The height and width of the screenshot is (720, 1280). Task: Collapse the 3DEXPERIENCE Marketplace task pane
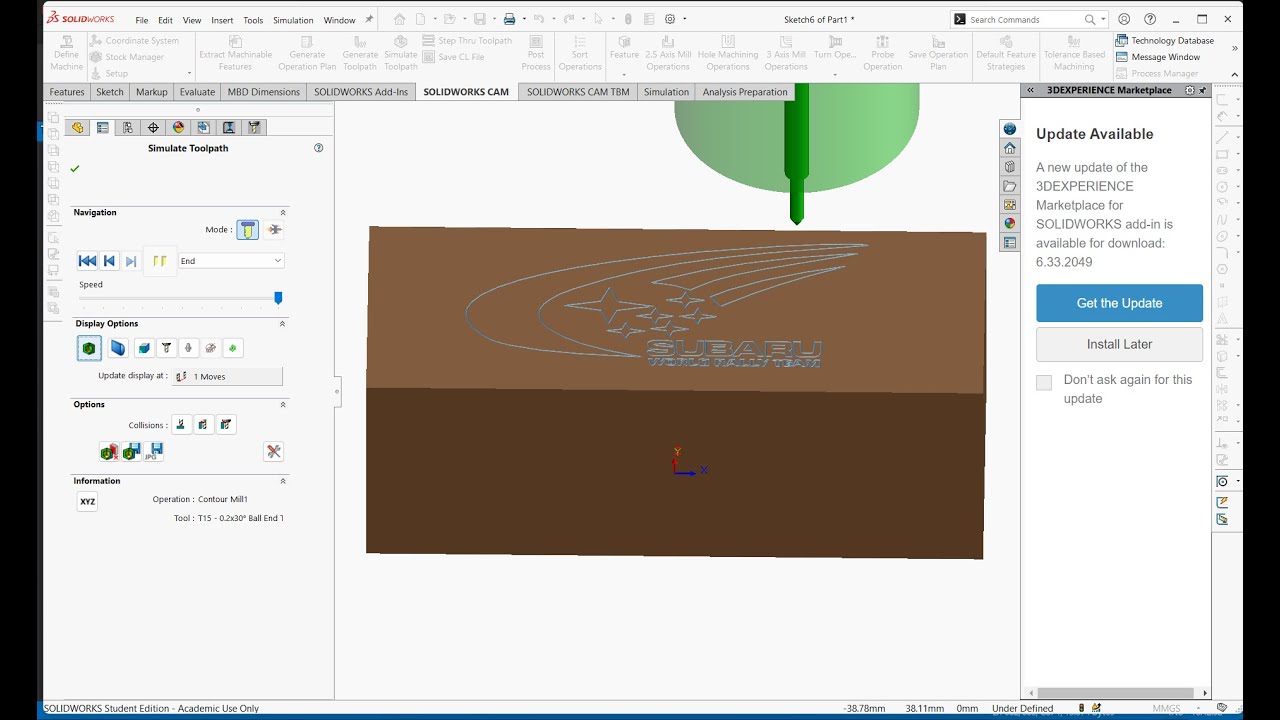[x=1030, y=90]
